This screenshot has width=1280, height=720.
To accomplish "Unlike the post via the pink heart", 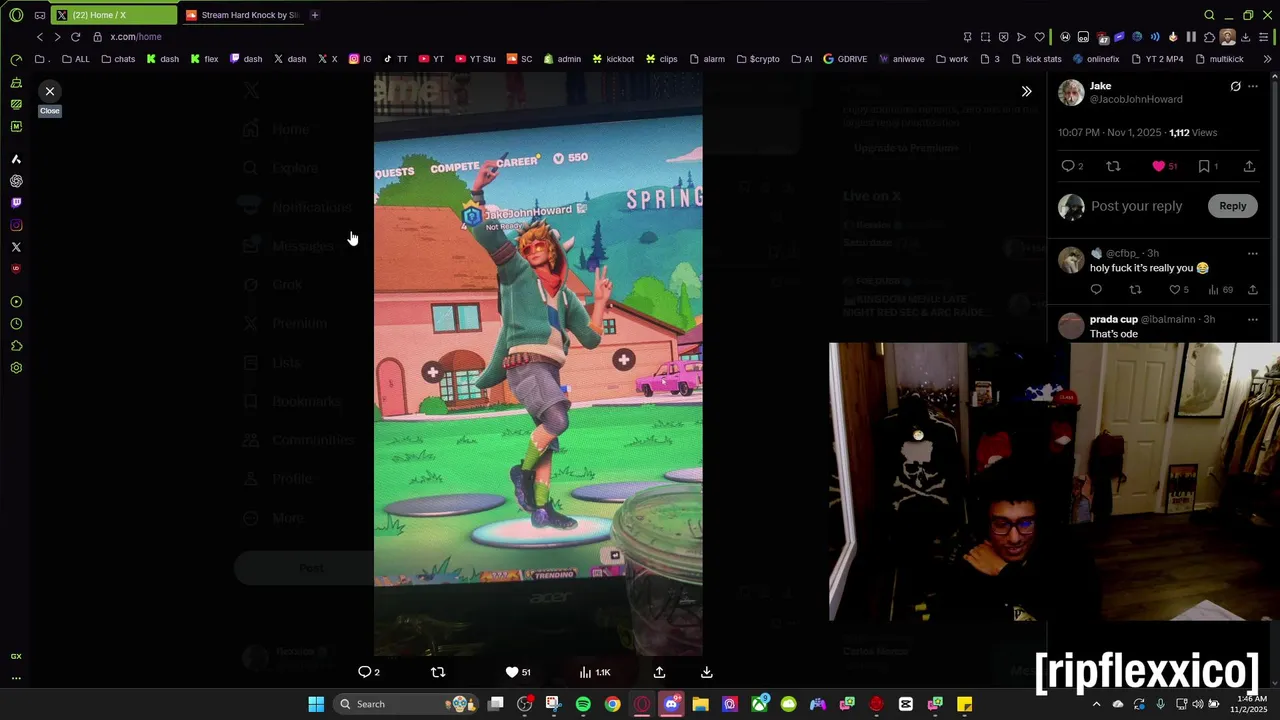I will point(1159,166).
